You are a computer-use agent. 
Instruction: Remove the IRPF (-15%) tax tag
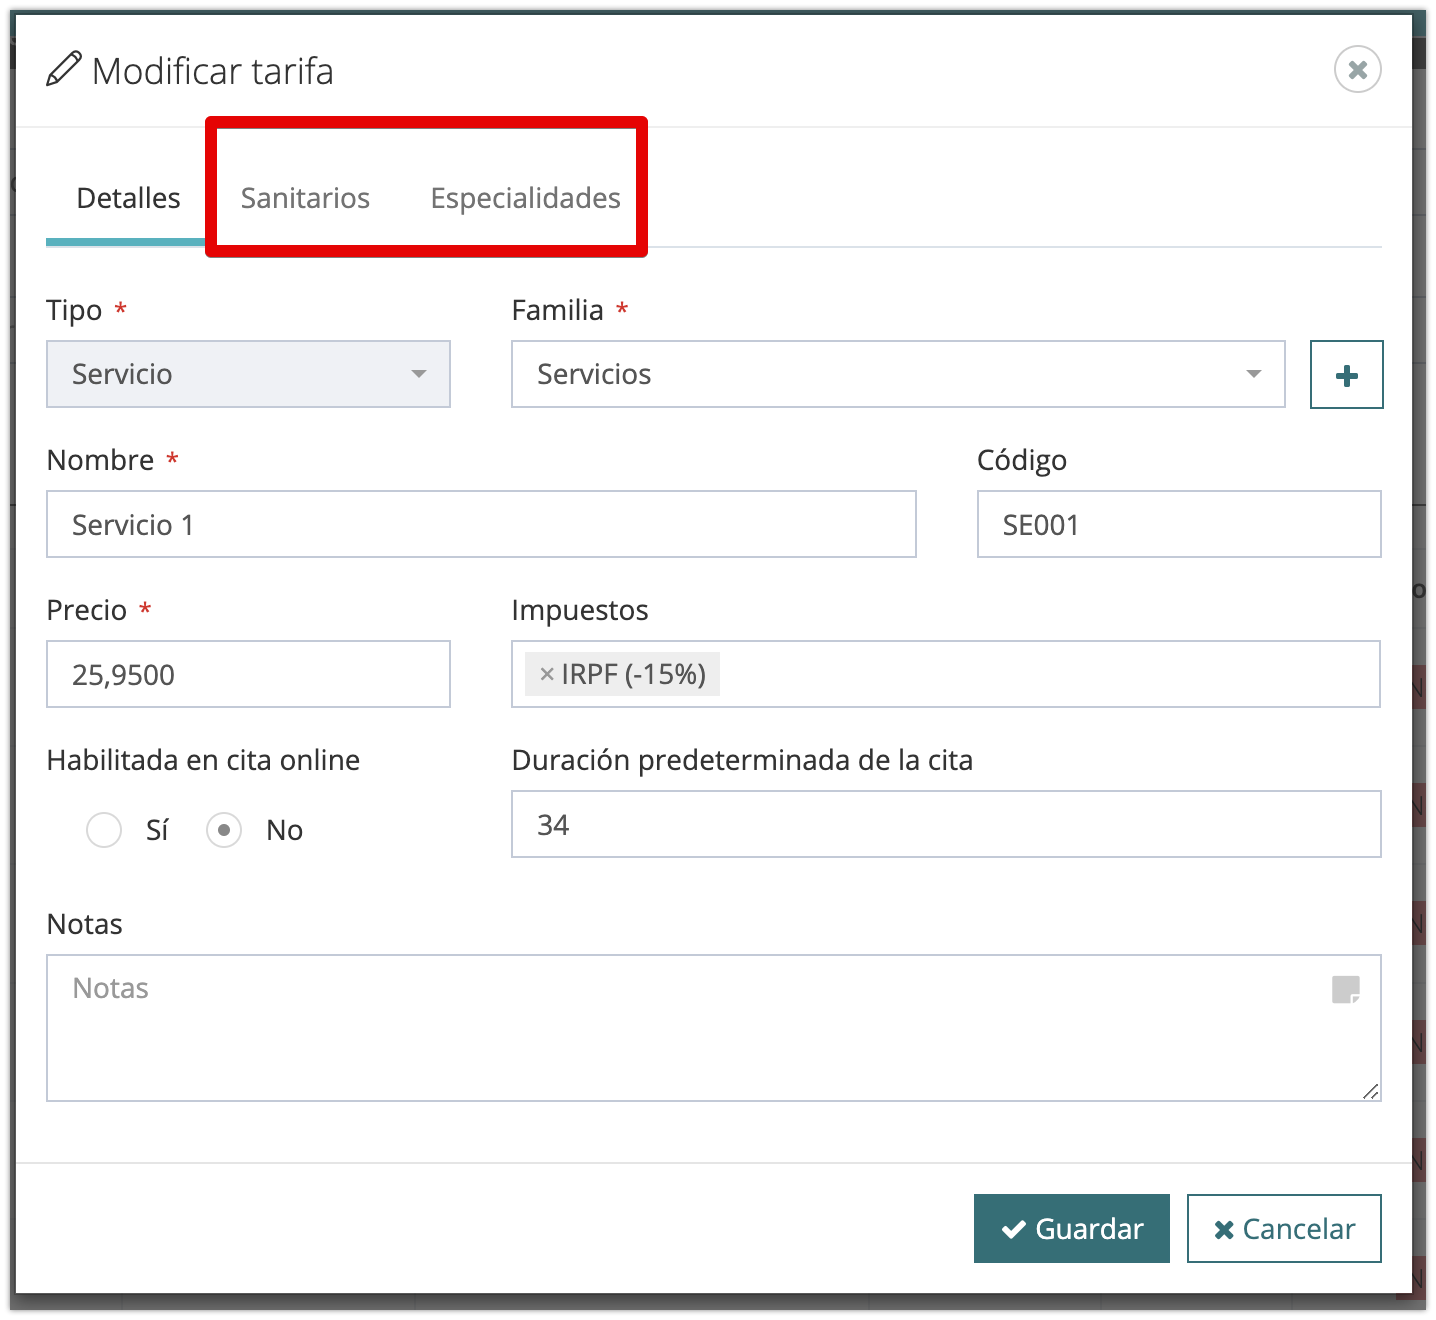pyautogui.click(x=546, y=675)
